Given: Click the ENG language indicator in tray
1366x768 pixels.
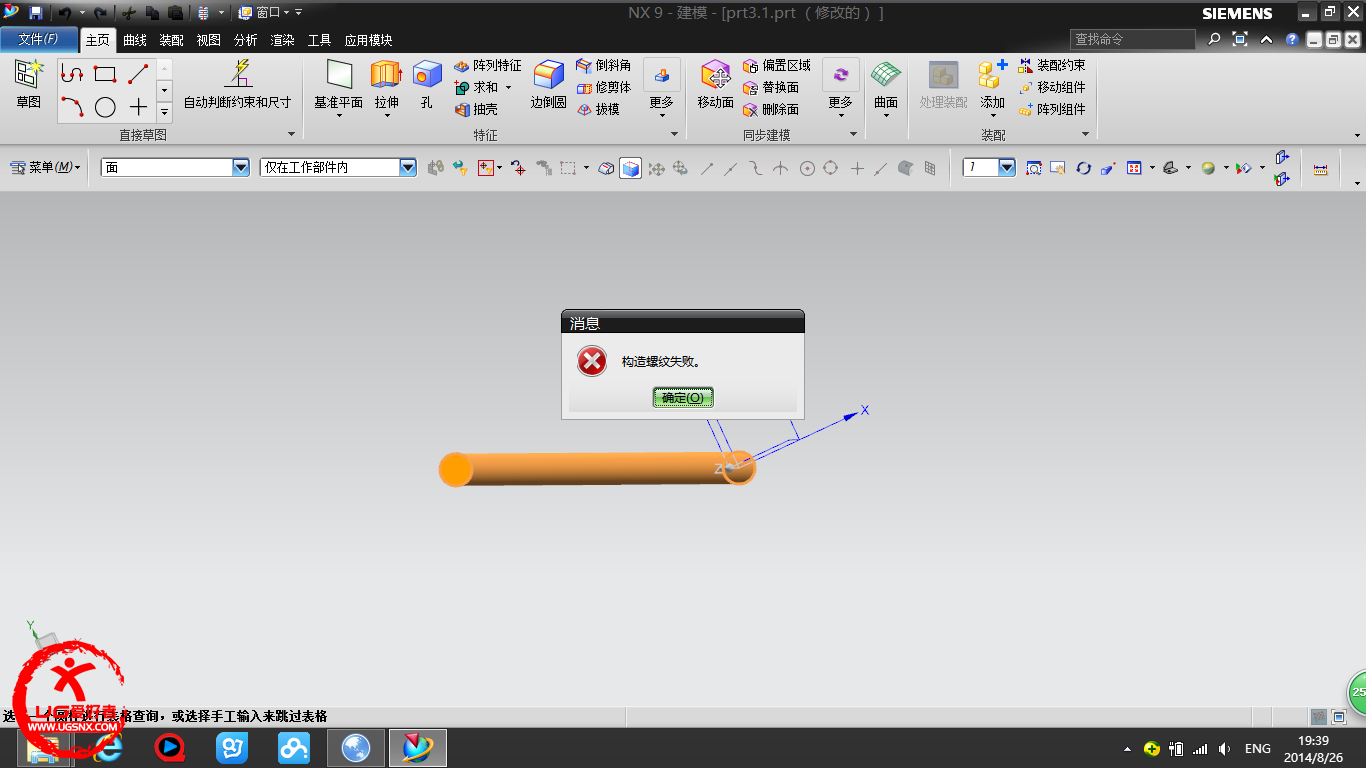Looking at the screenshot, I should point(1257,748).
